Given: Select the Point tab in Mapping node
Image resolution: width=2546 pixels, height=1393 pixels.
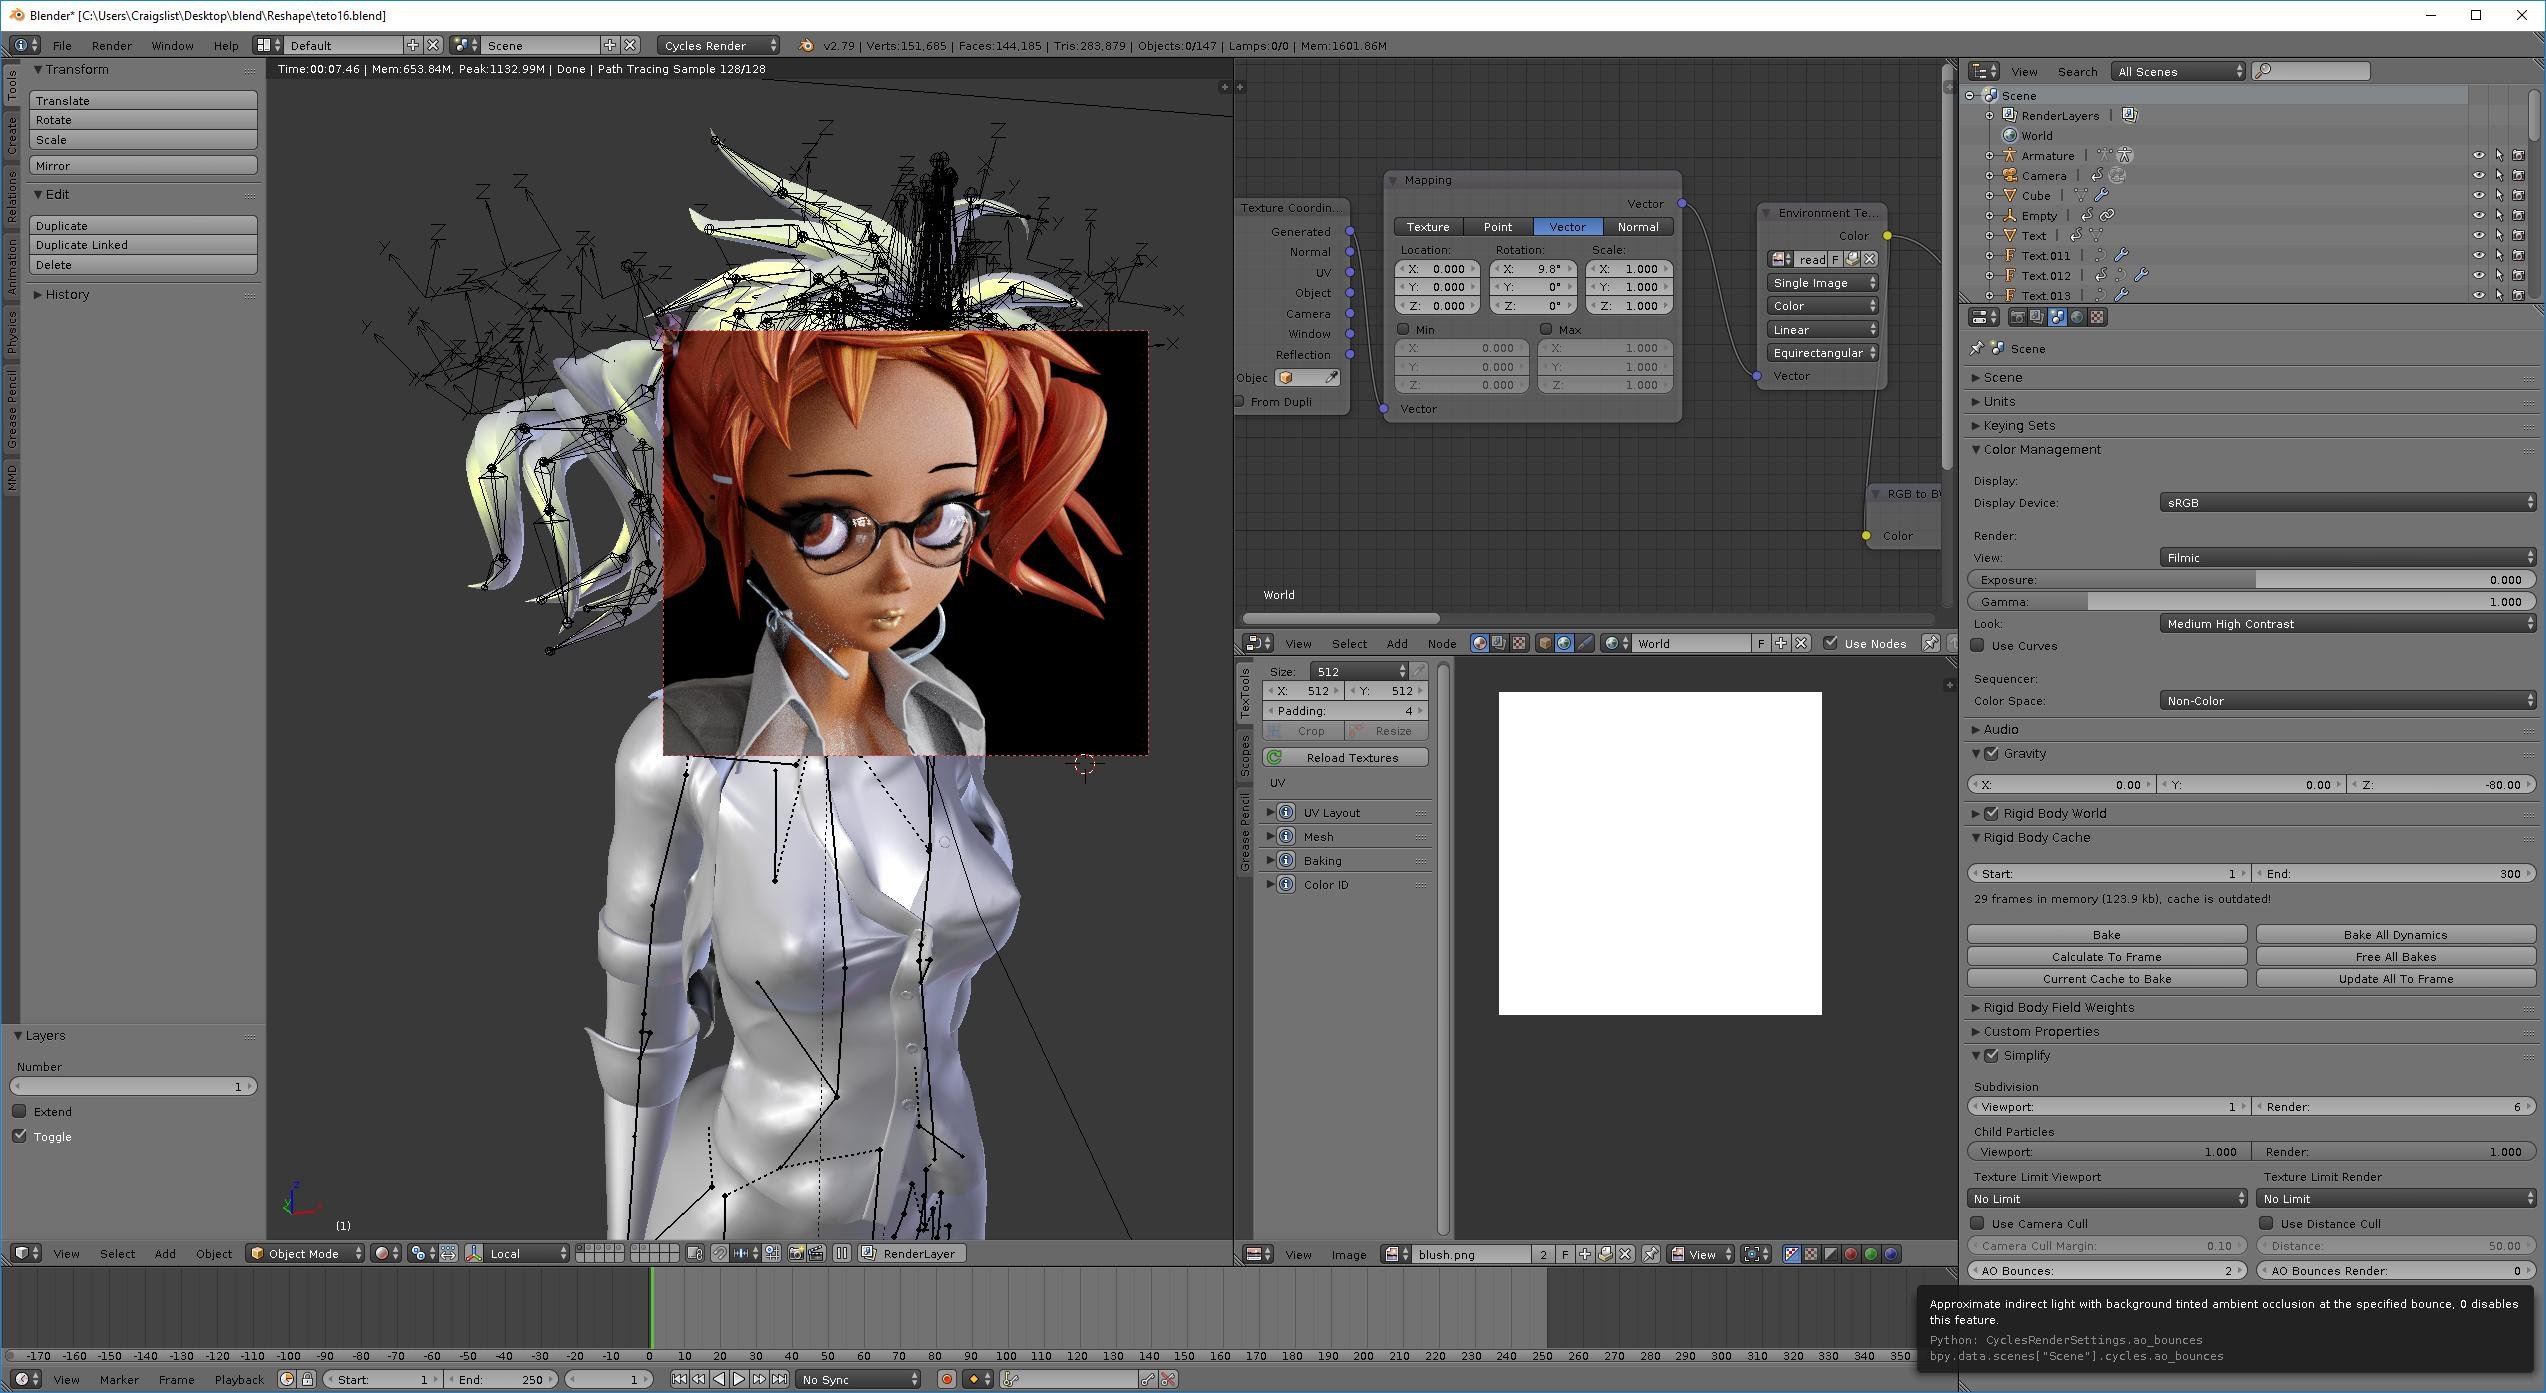Looking at the screenshot, I should coord(1497,227).
